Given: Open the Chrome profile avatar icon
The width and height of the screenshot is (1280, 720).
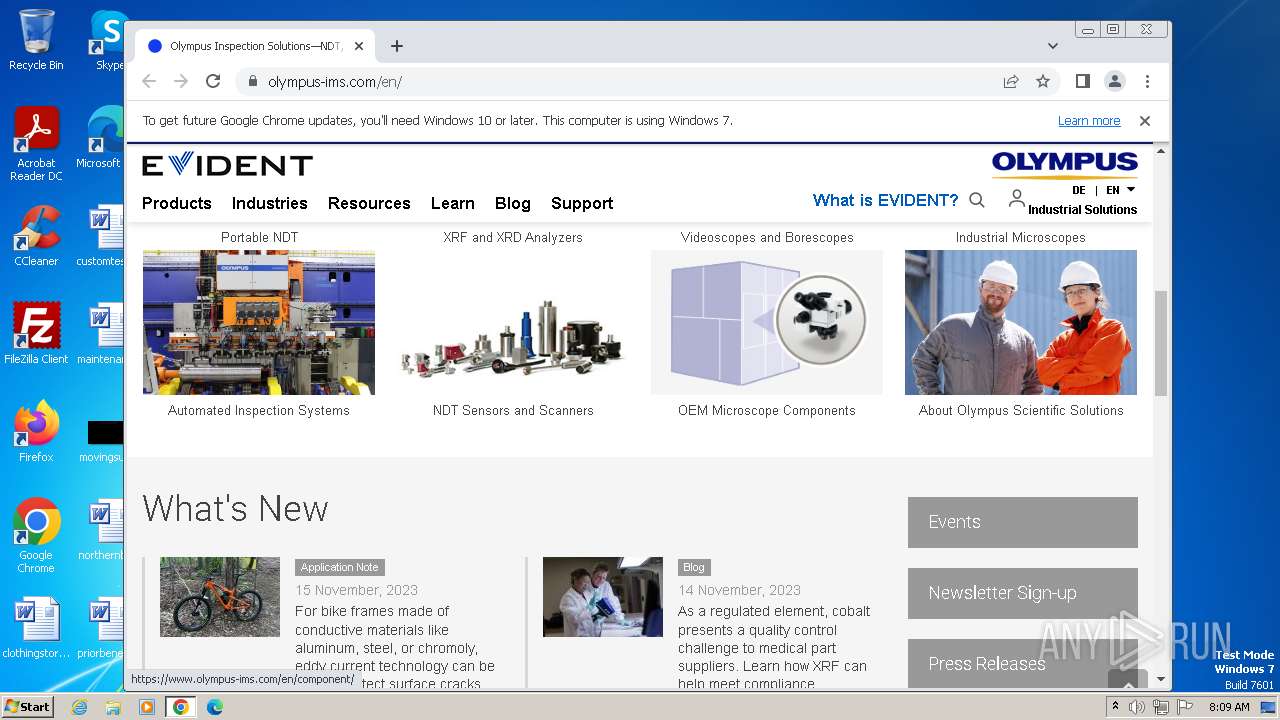Looking at the screenshot, I should click(1115, 81).
